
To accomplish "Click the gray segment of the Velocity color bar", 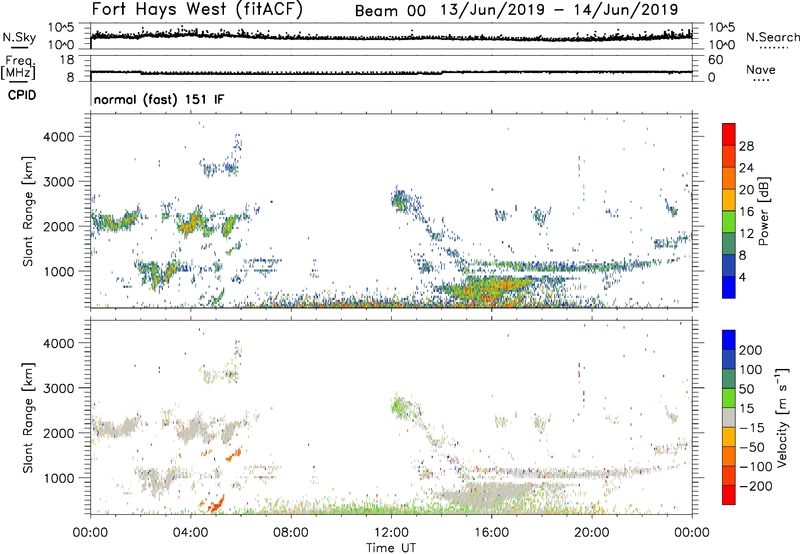I will click(x=729, y=417).
